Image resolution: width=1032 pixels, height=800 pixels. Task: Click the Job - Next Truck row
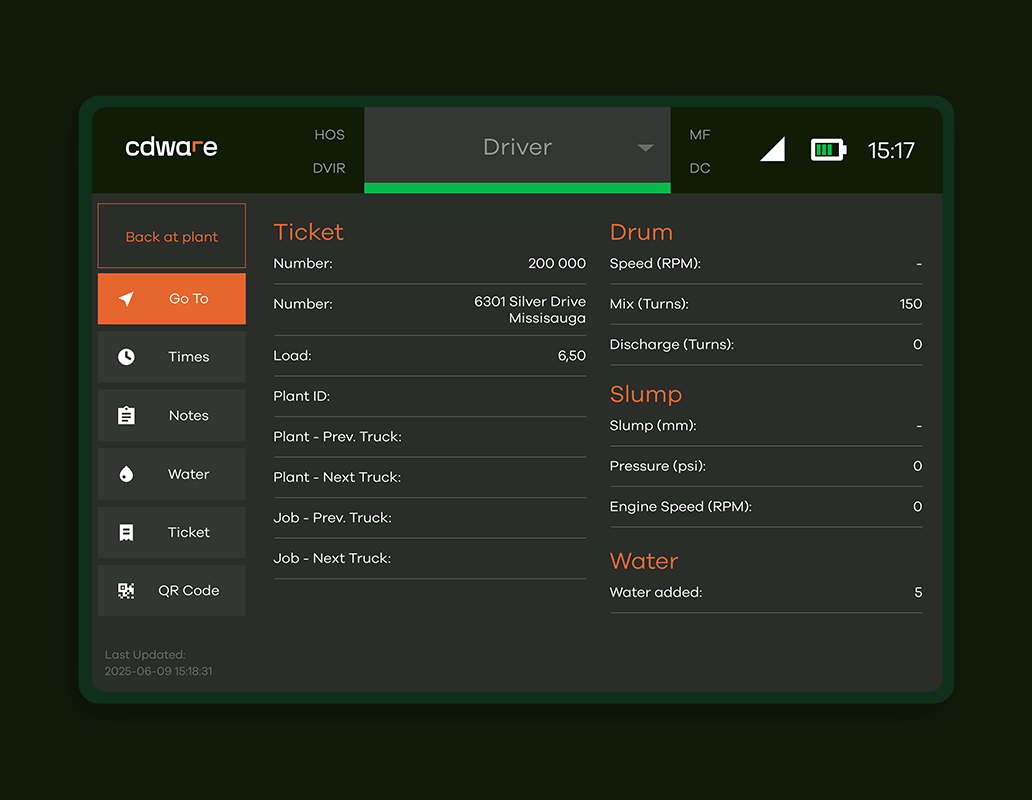coord(429,559)
